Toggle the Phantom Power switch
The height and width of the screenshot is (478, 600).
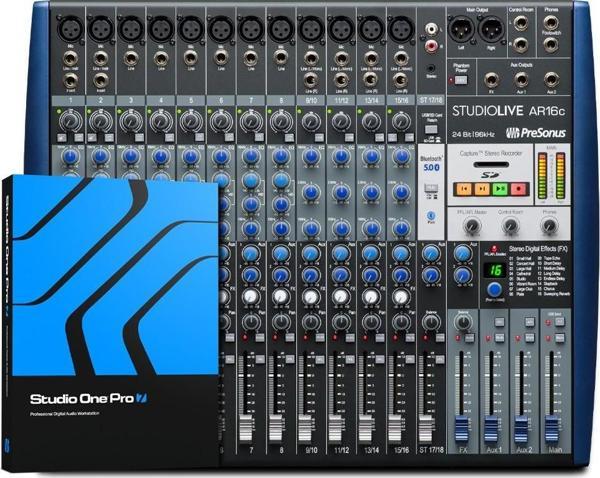461,80
